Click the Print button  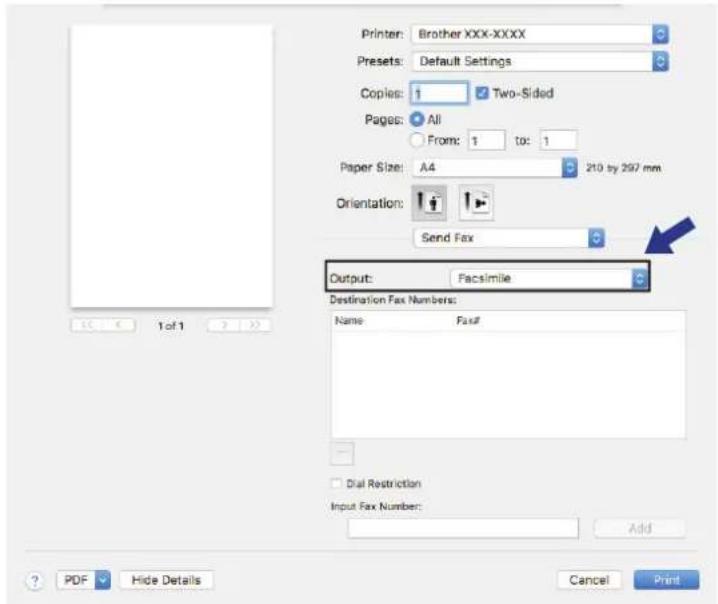coord(666,580)
